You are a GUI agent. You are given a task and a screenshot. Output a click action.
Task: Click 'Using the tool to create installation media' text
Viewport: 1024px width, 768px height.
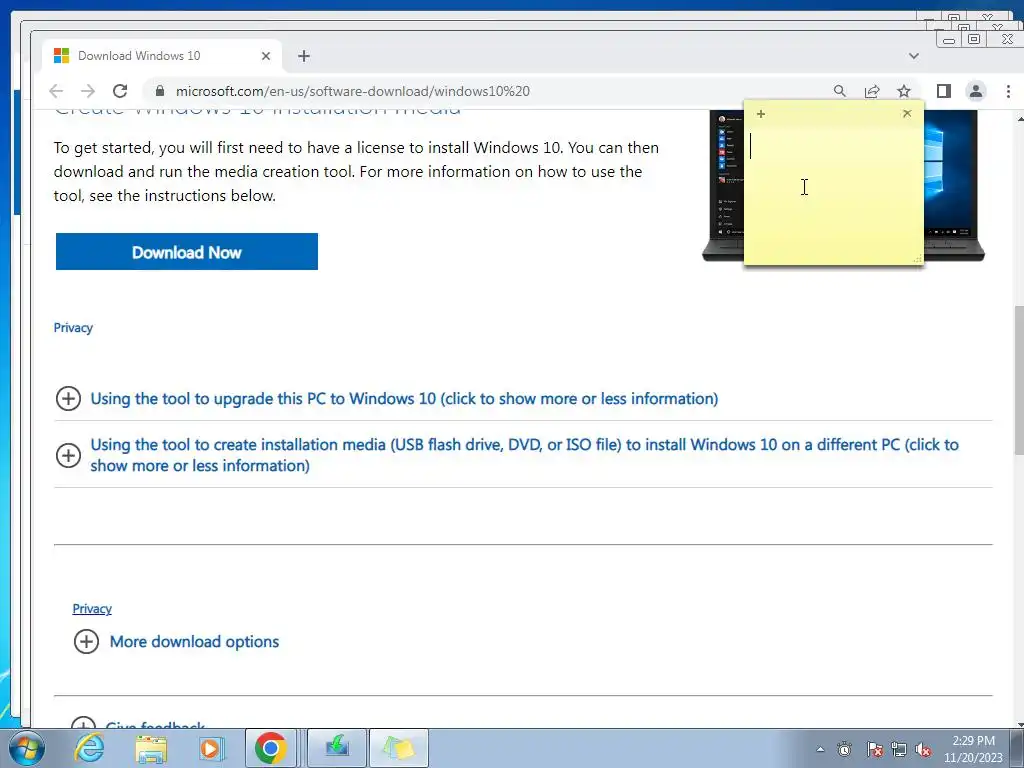click(x=524, y=455)
